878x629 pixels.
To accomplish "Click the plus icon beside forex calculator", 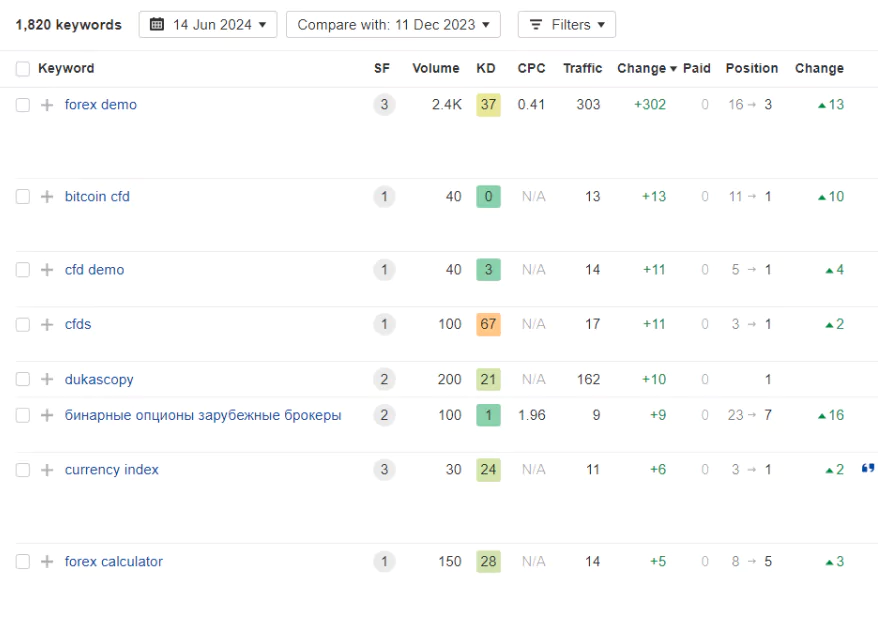I will point(47,562).
